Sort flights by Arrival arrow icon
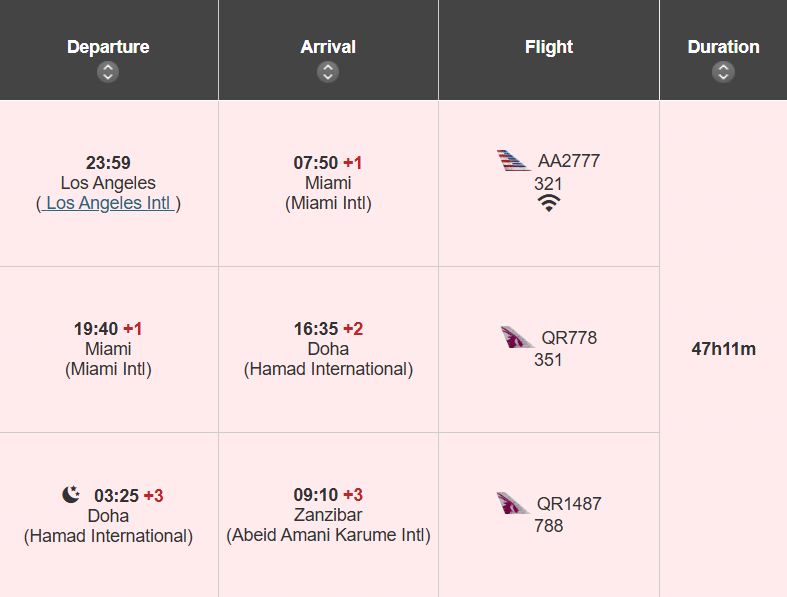This screenshot has width=787, height=597. coord(328,72)
